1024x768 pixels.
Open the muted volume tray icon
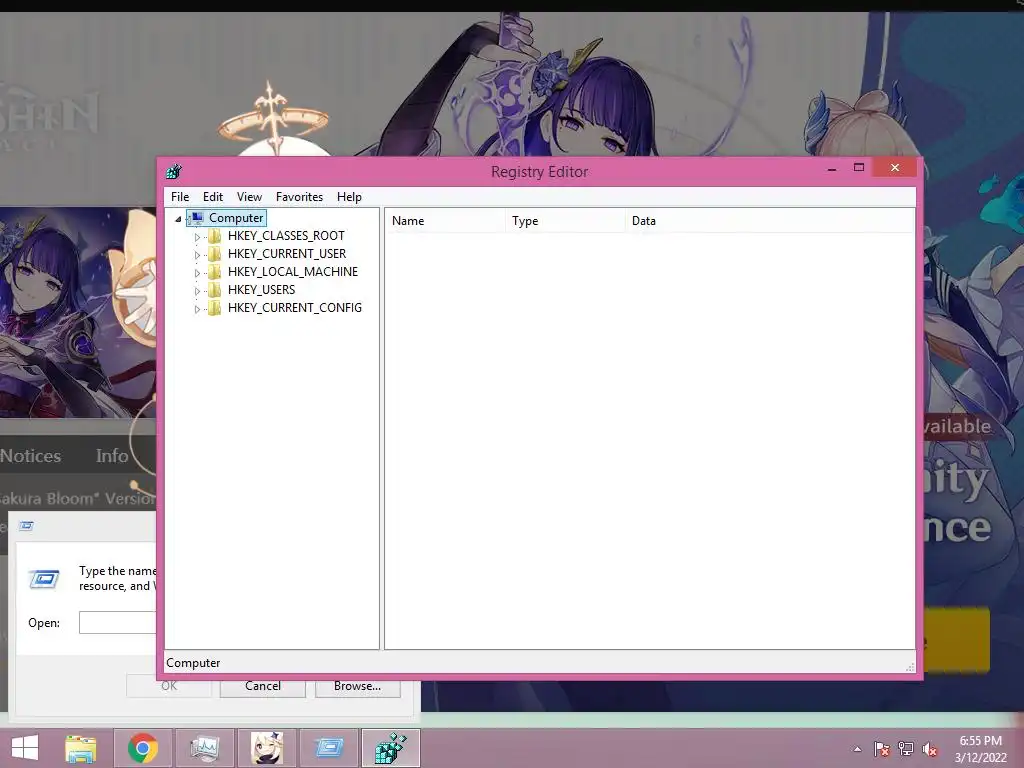[930, 749]
